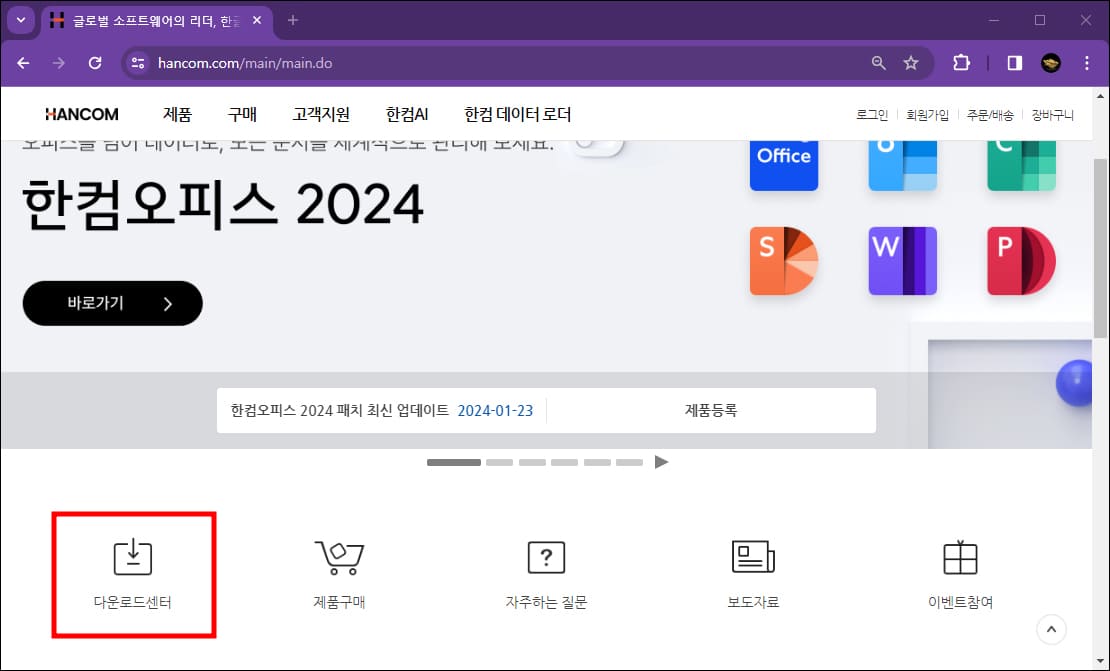The width and height of the screenshot is (1110, 671).
Task: Open the 제품 menu
Action: [177, 114]
